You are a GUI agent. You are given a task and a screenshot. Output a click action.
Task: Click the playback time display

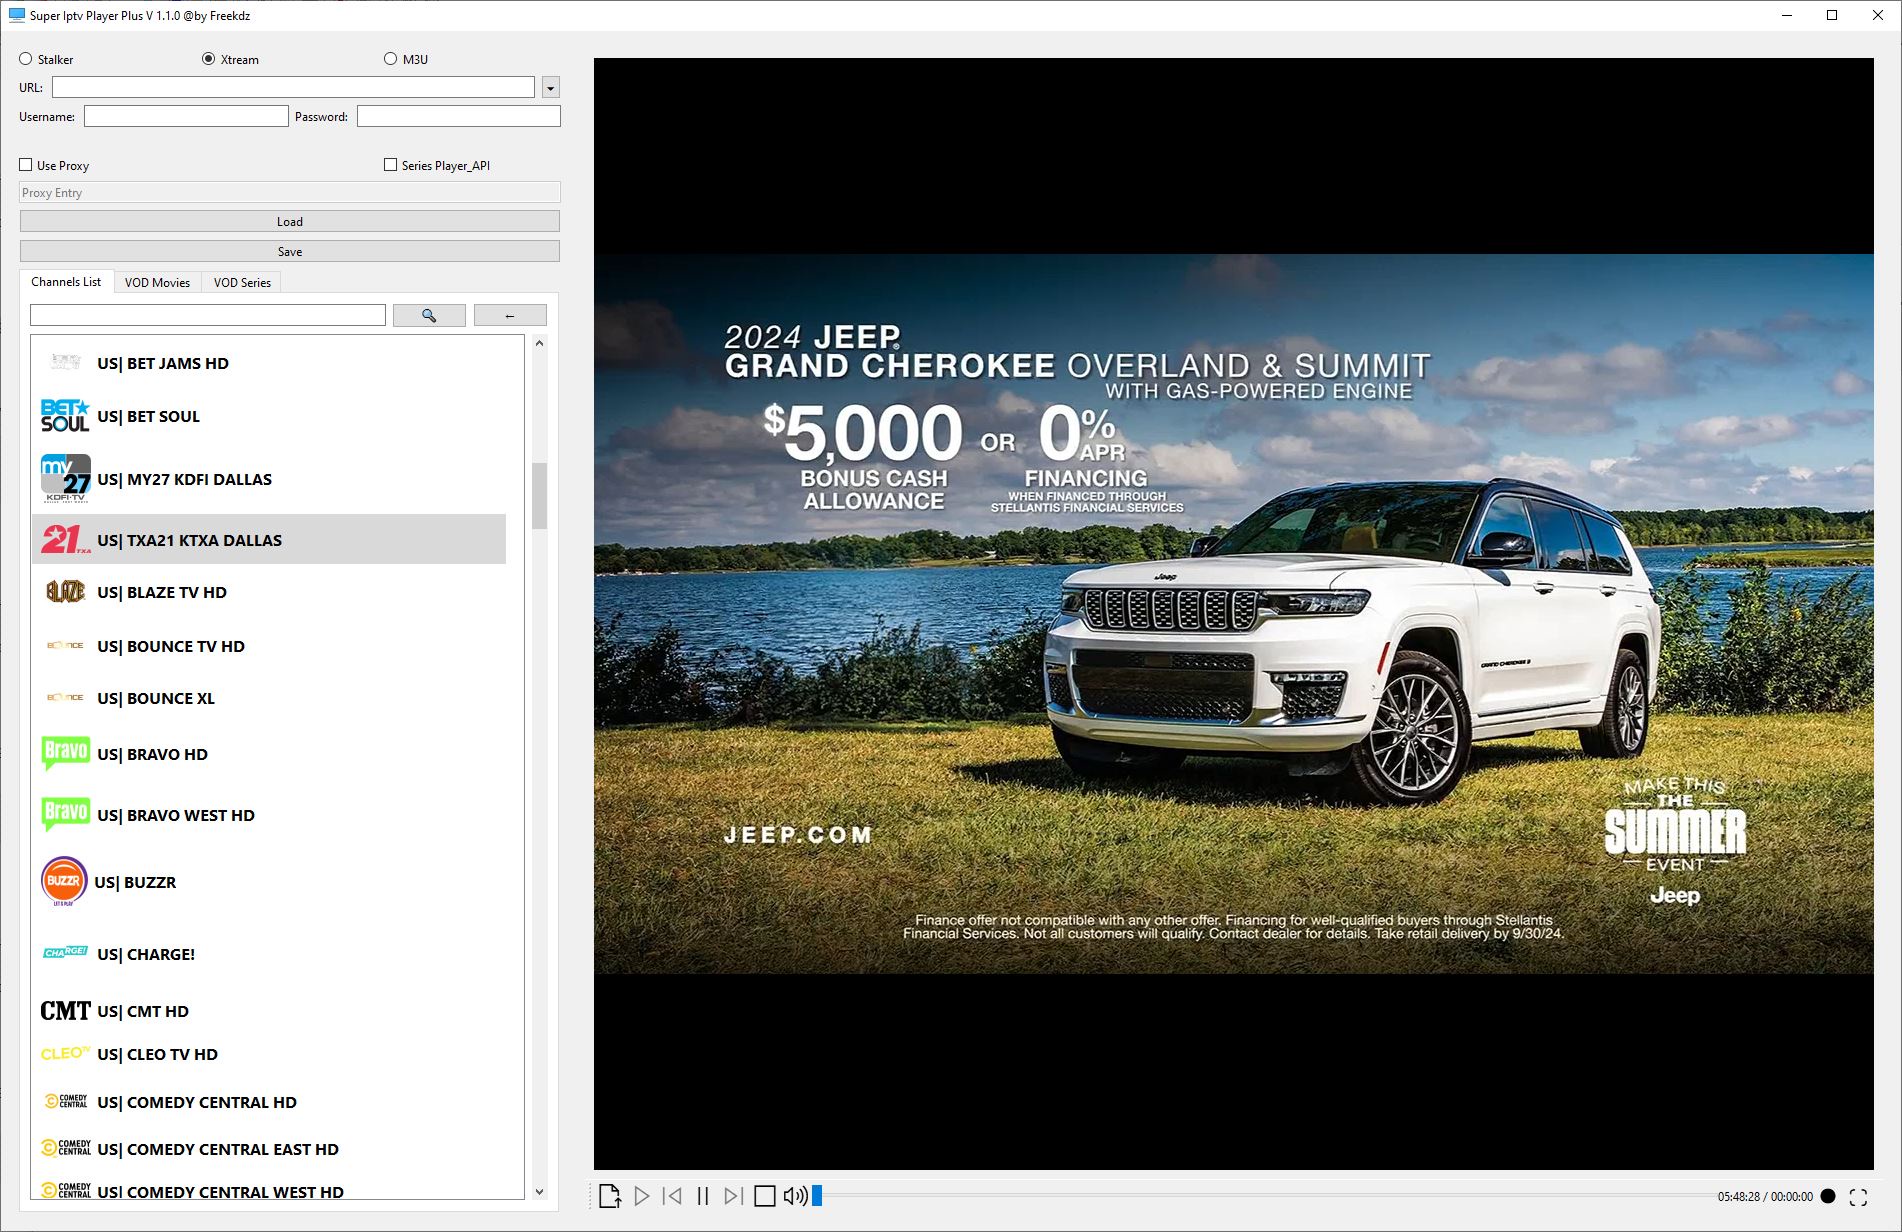click(1765, 1196)
